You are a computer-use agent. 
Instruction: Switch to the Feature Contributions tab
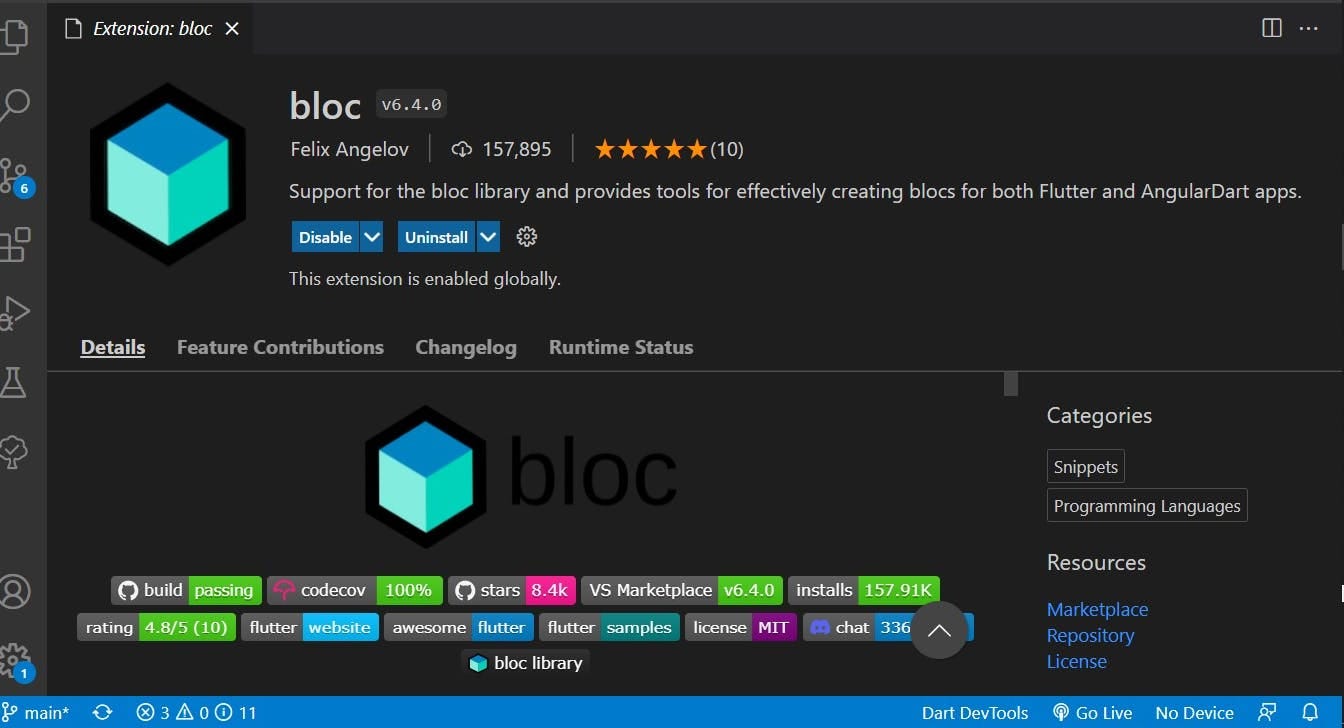point(280,347)
